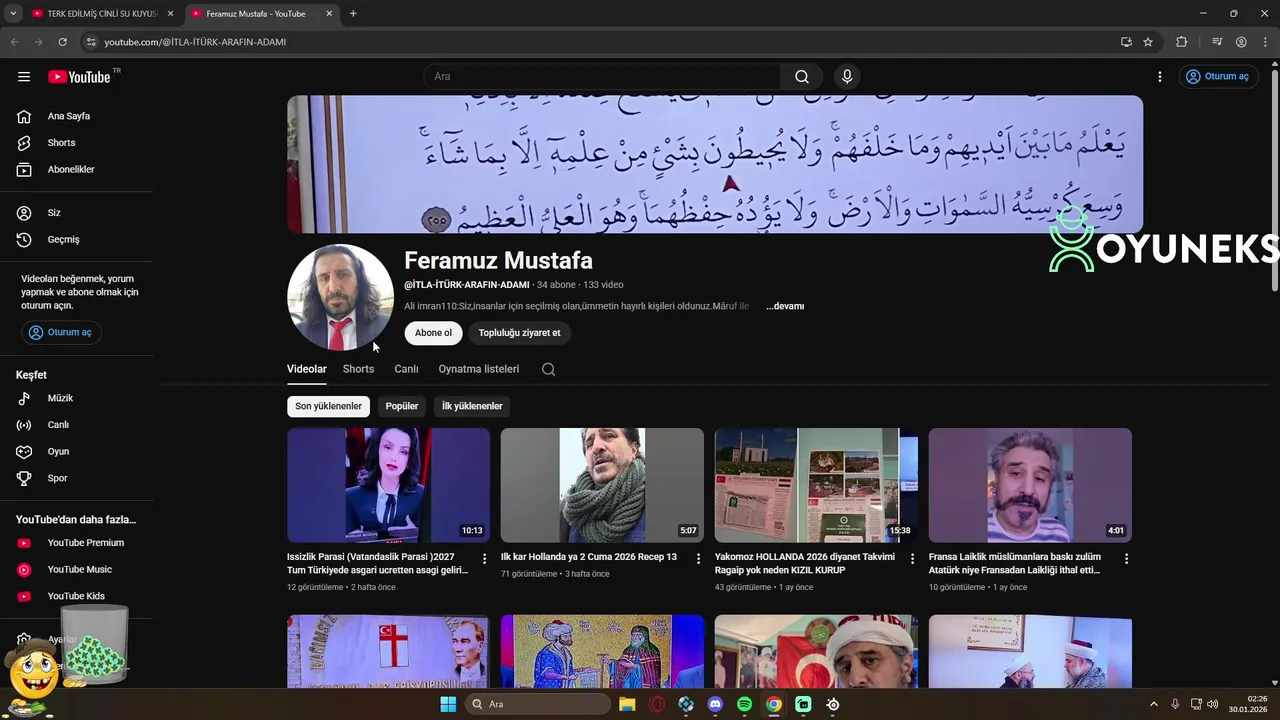Open the YouTube hamburger guide menu

pos(24,77)
